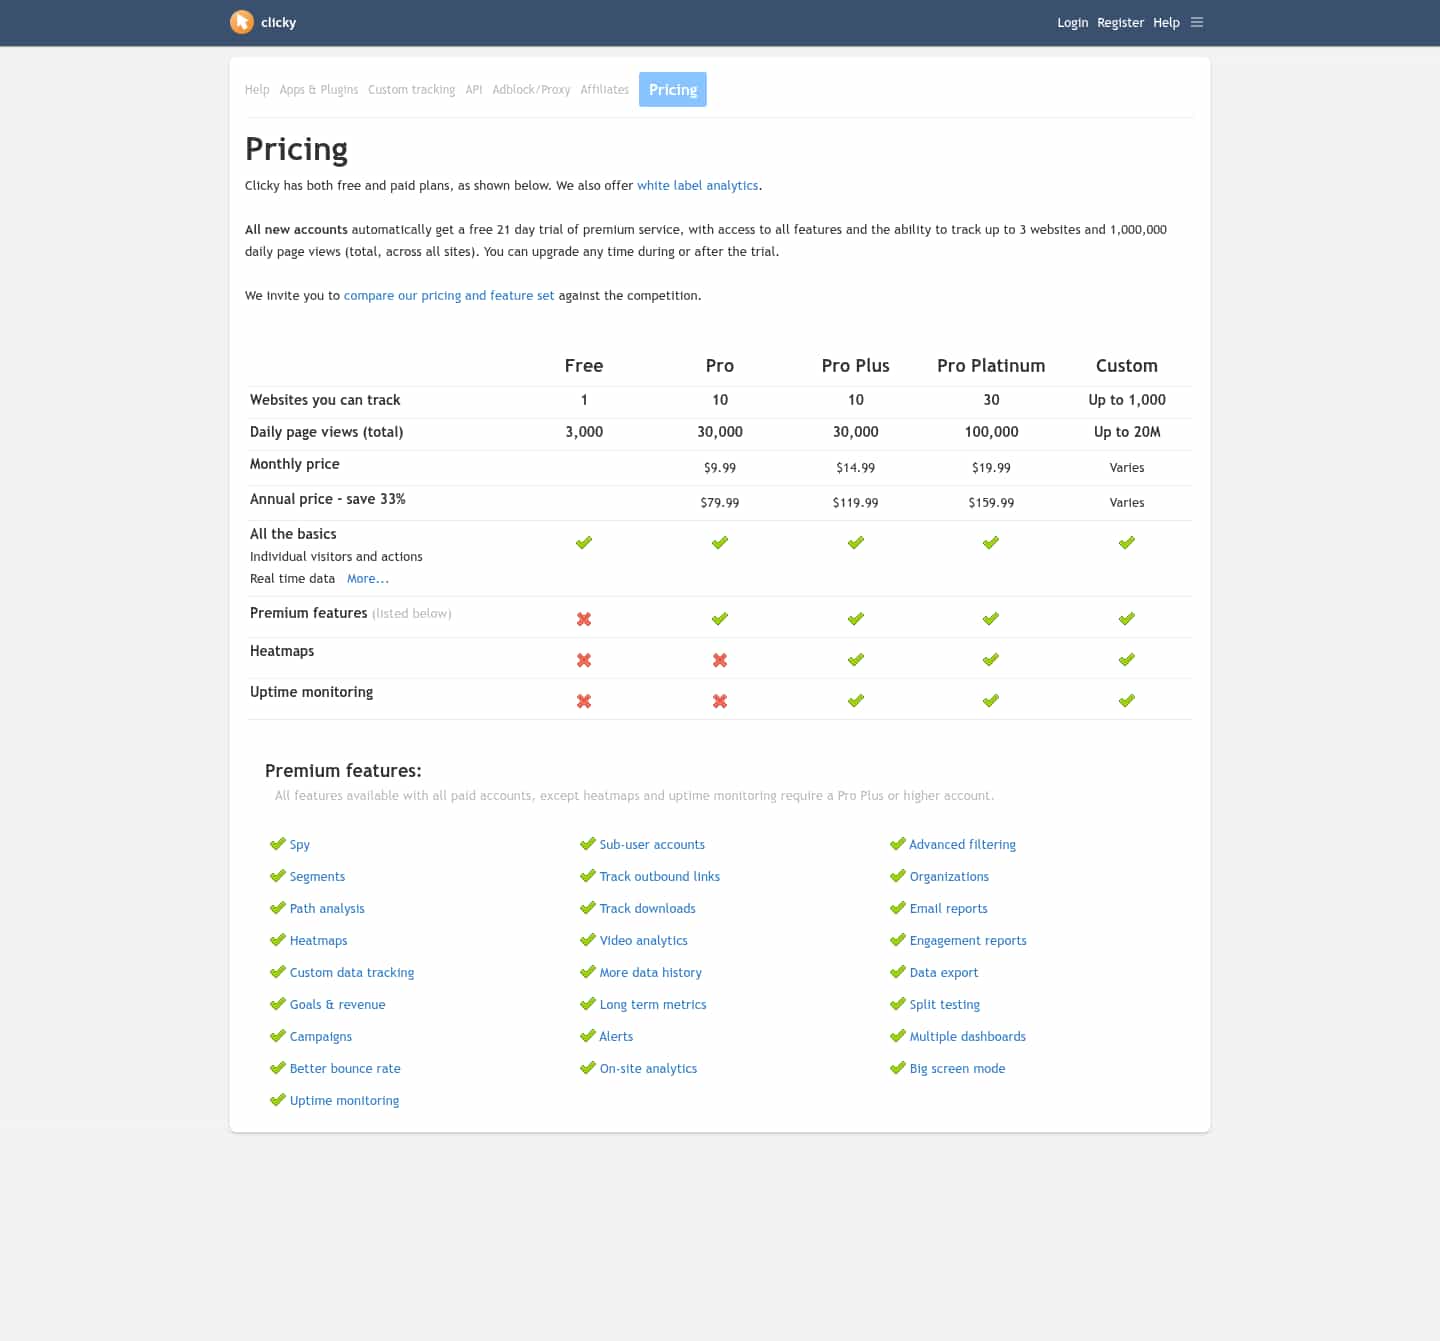Click the Clicky logo icon

(x=241, y=22)
